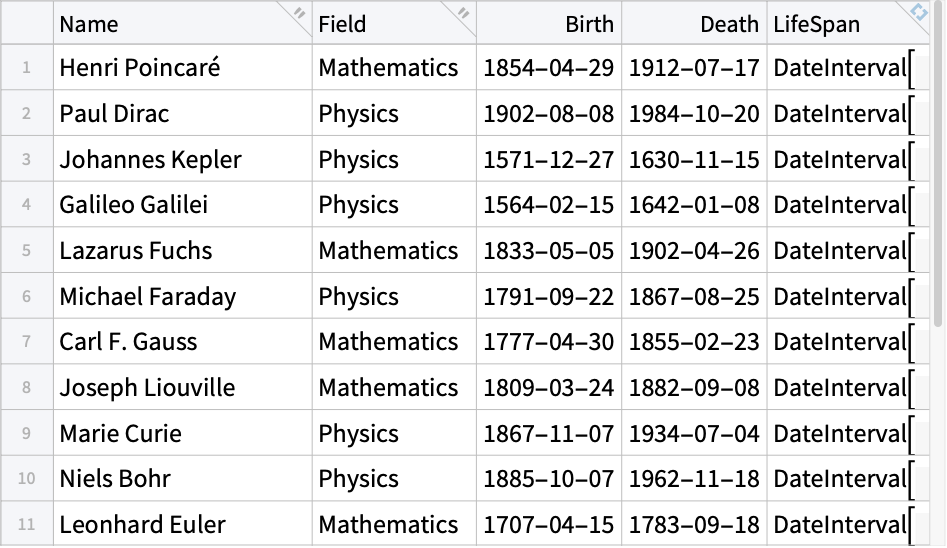This screenshot has height=548, width=947.
Task: Click the blue bracket icon in LifeSpan header
Action: 919,12
